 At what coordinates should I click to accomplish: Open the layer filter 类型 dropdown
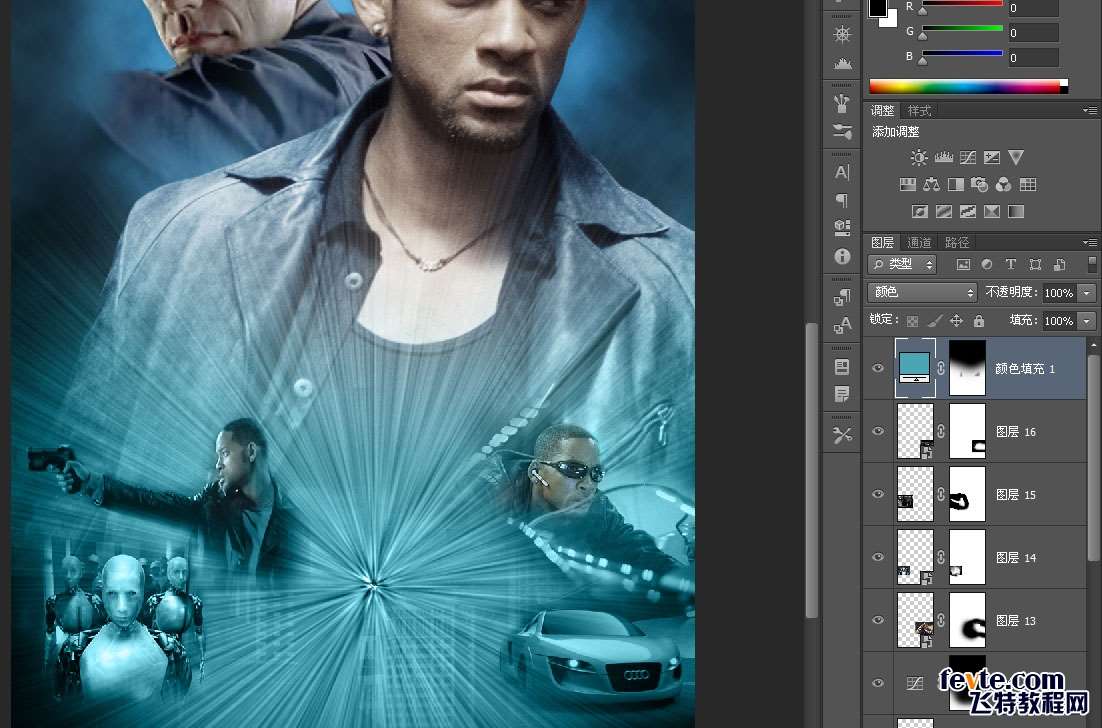(902, 264)
